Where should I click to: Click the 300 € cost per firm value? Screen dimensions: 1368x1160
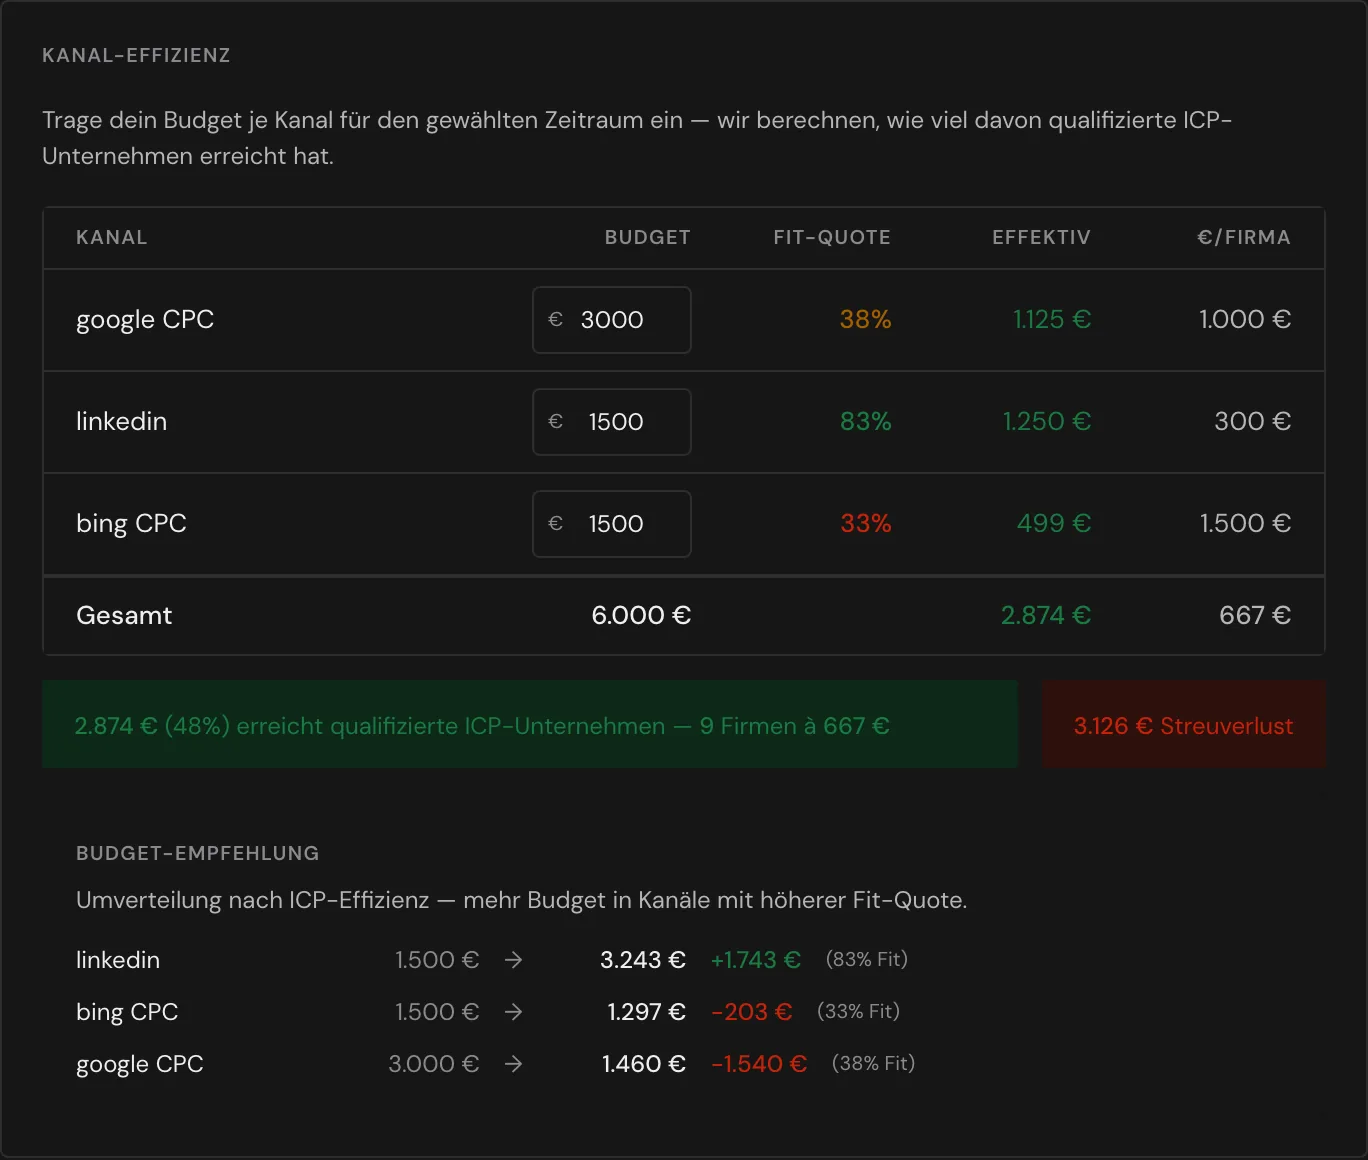point(1253,422)
